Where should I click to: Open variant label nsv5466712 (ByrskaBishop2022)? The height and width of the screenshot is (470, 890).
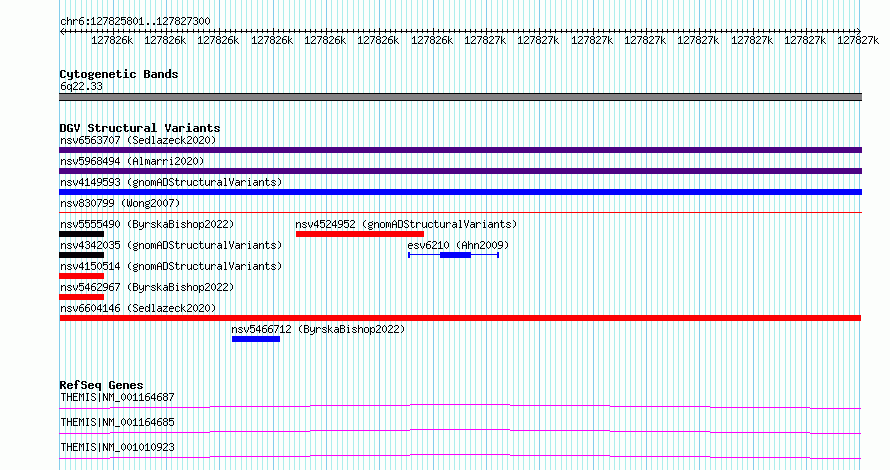(x=318, y=329)
